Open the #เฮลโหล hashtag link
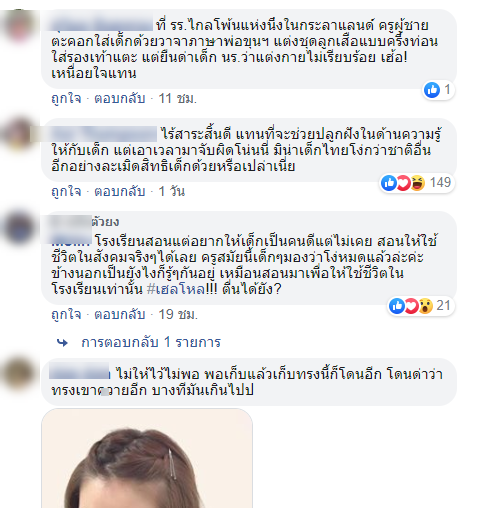 tap(176, 289)
